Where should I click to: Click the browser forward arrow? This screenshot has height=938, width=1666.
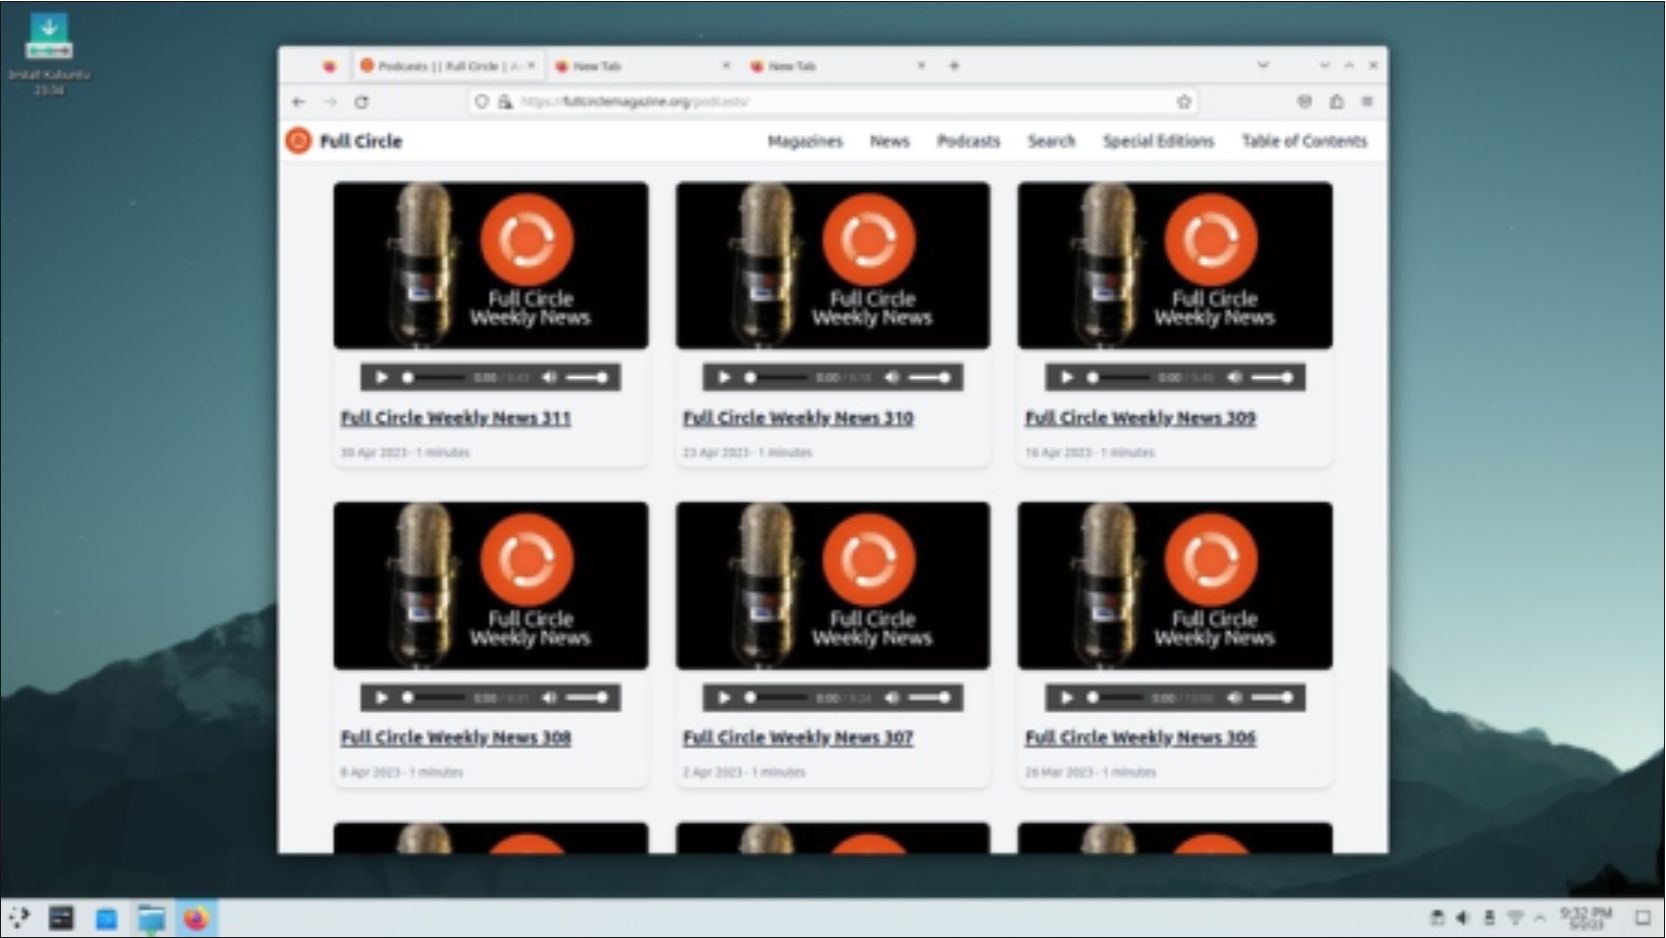[330, 102]
